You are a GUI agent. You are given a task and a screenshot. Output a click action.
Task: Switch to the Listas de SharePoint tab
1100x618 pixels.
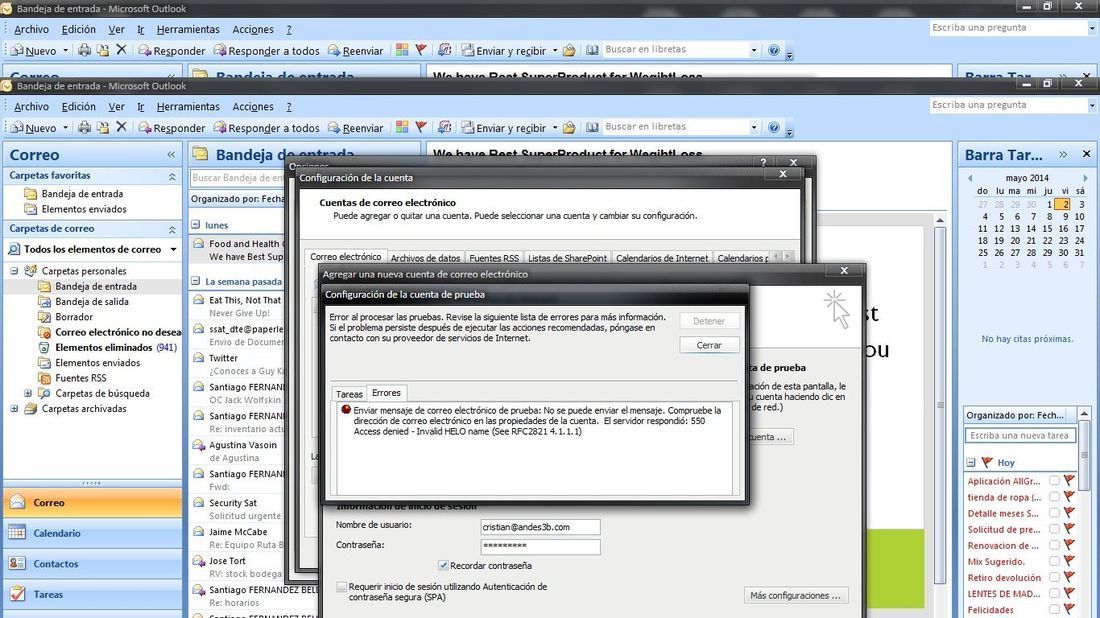(x=567, y=258)
